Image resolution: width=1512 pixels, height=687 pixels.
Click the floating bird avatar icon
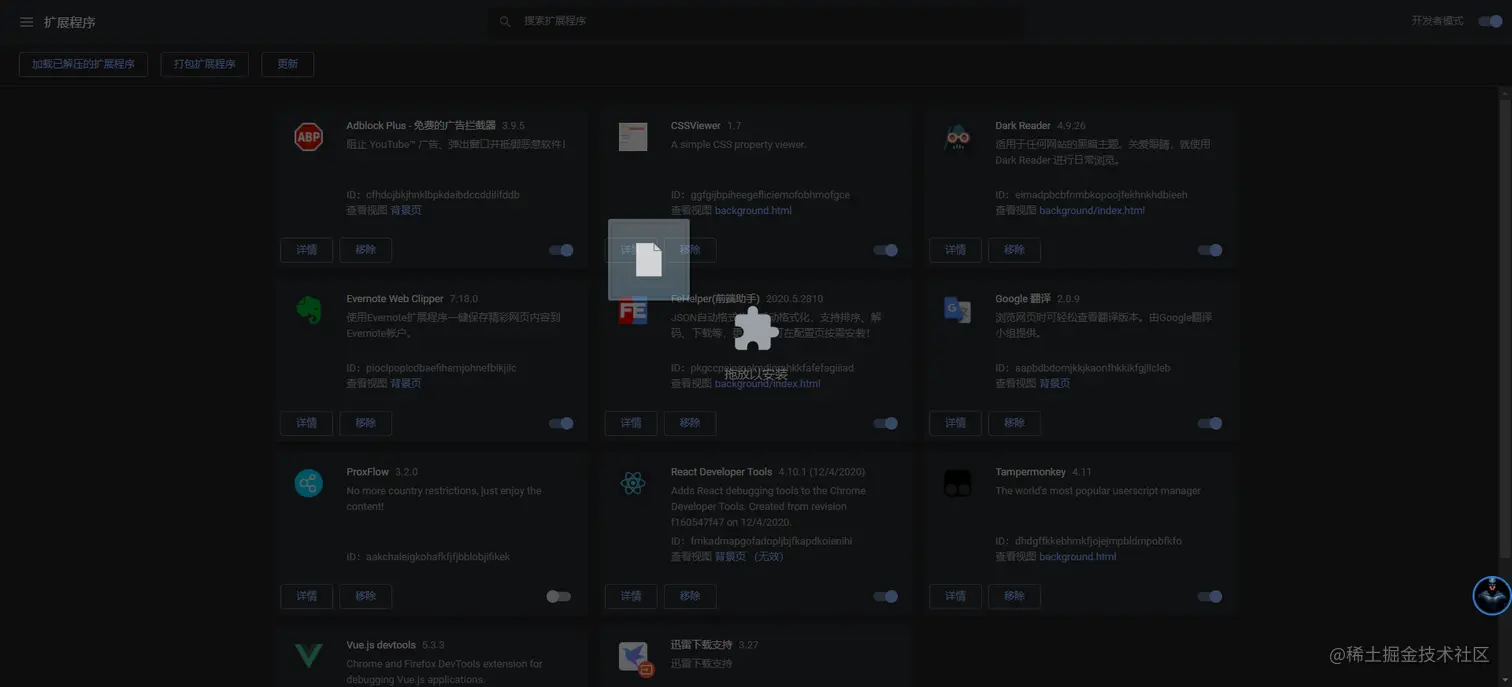(x=1492, y=595)
